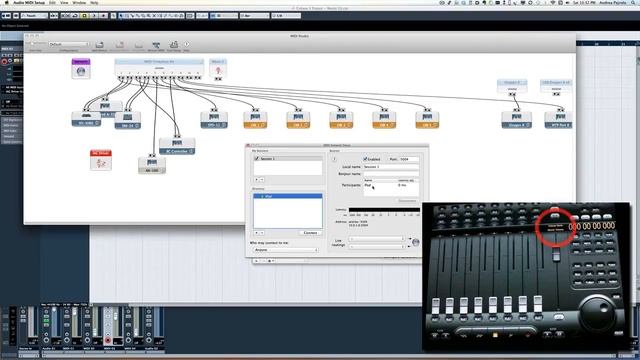Click the Connect button
The width and height of the screenshot is (640, 360).
[310, 233]
